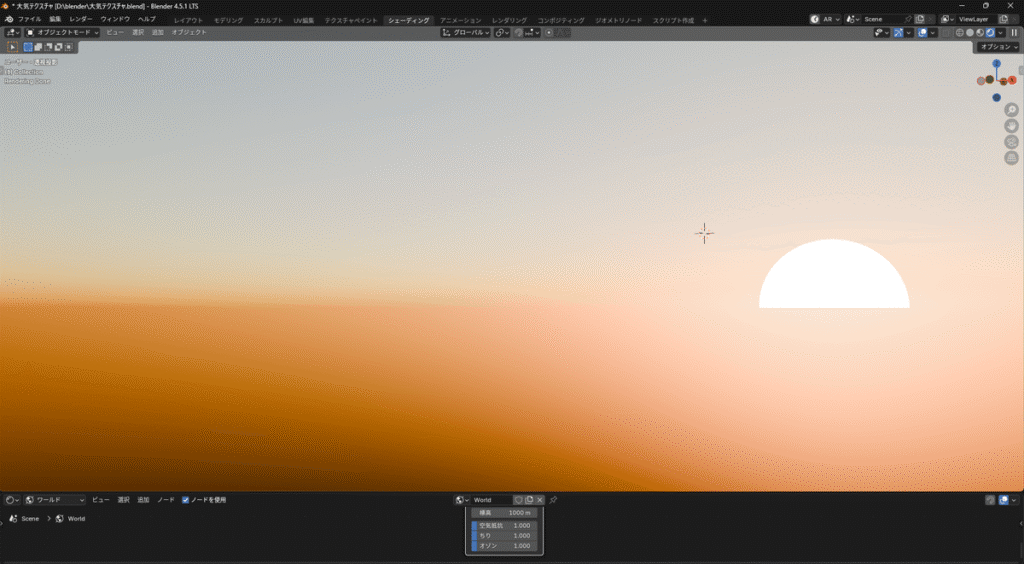The height and width of the screenshot is (564, 1024).
Task: Pause the viewport render preview
Action: (x=1014, y=33)
